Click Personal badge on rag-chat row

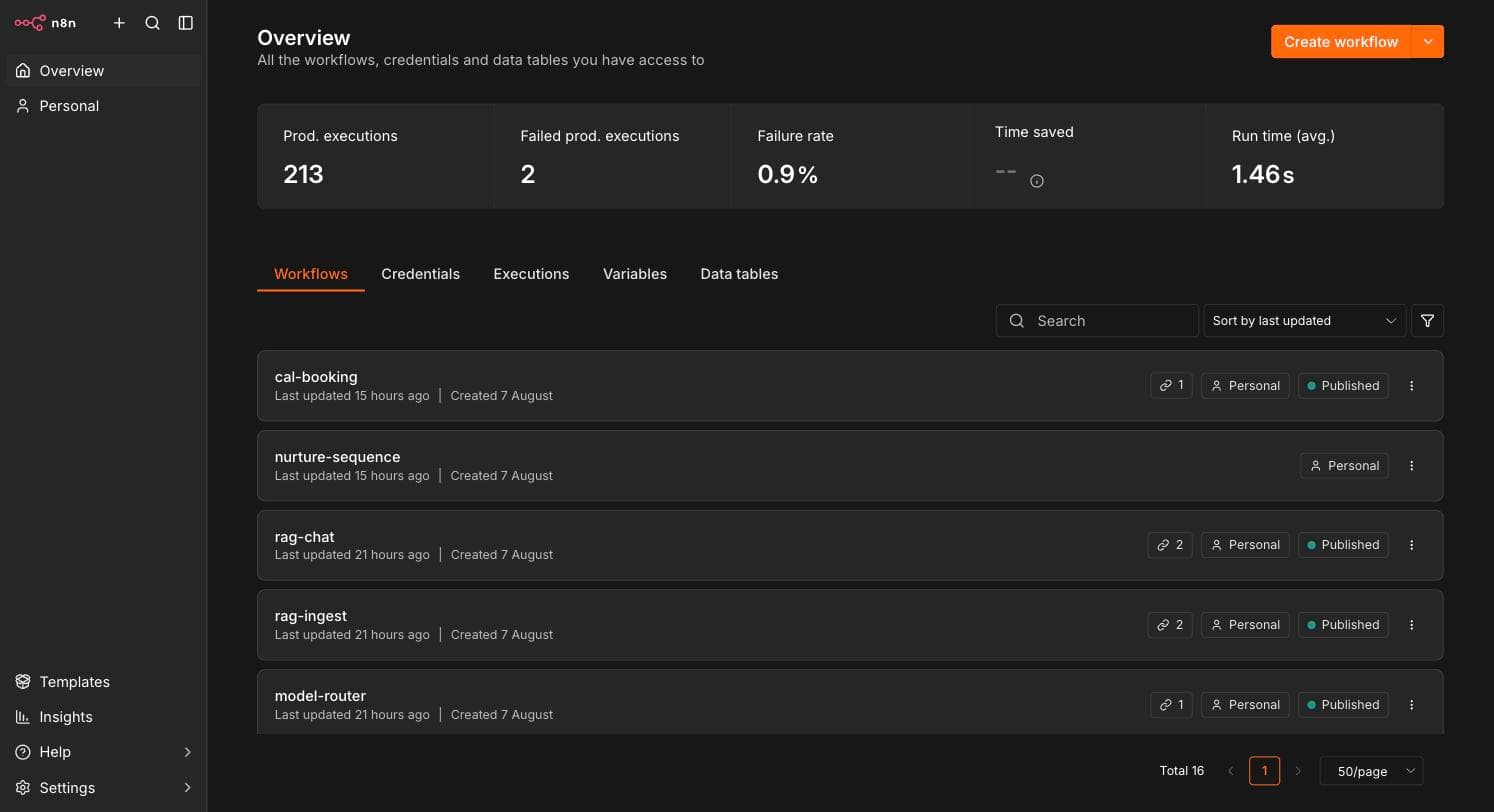pos(1245,545)
